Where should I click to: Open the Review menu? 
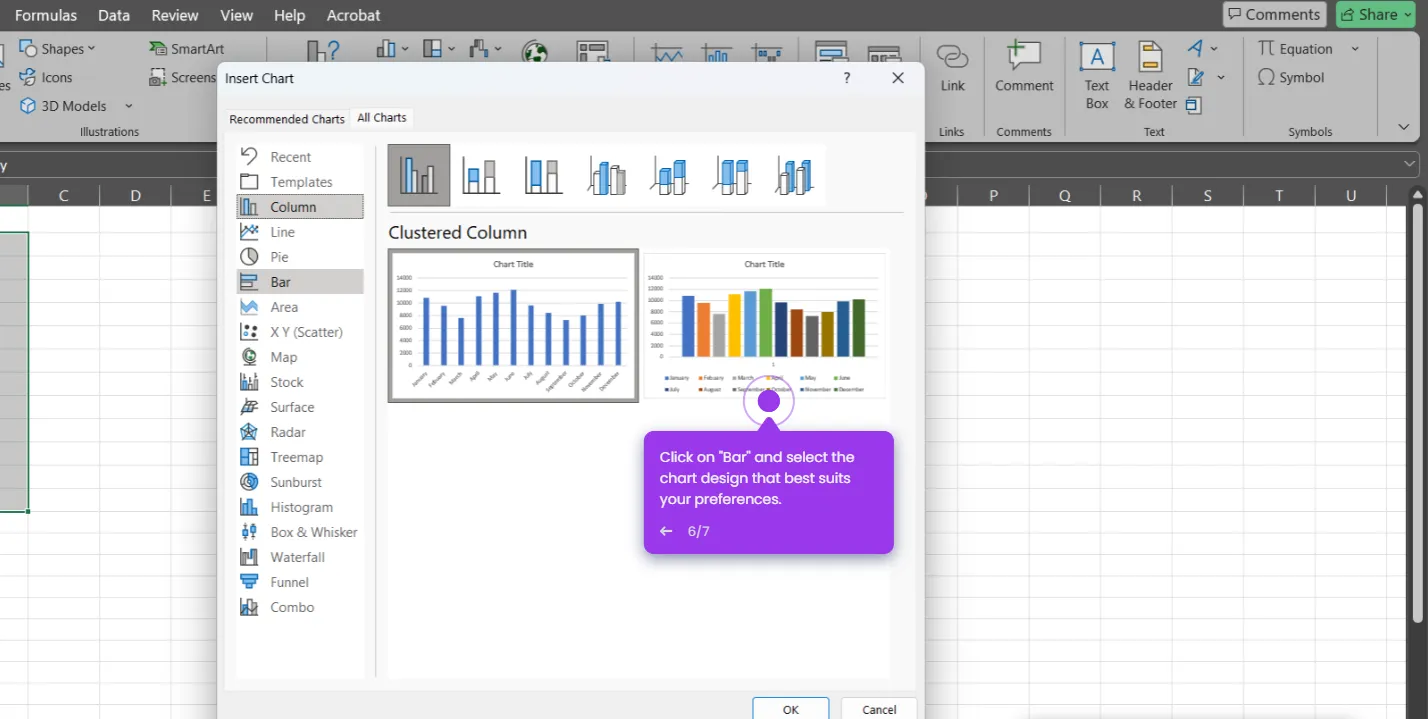174,15
